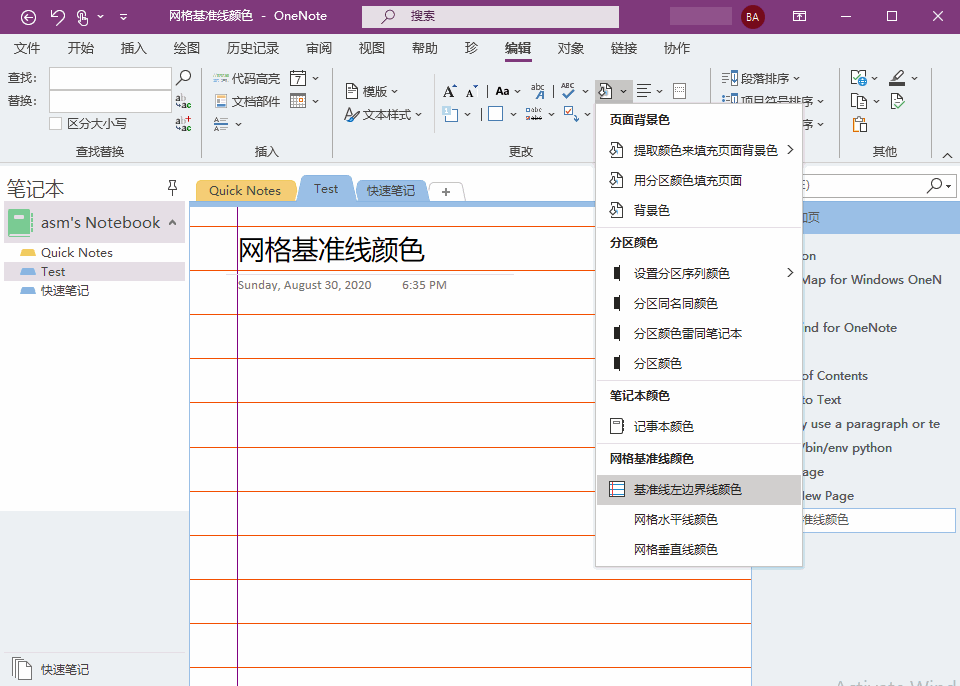Image resolution: width=960 pixels, height=686 pixels.
Task: Click the 搜索 search box in title bar
Action: [x=490, y=17]
